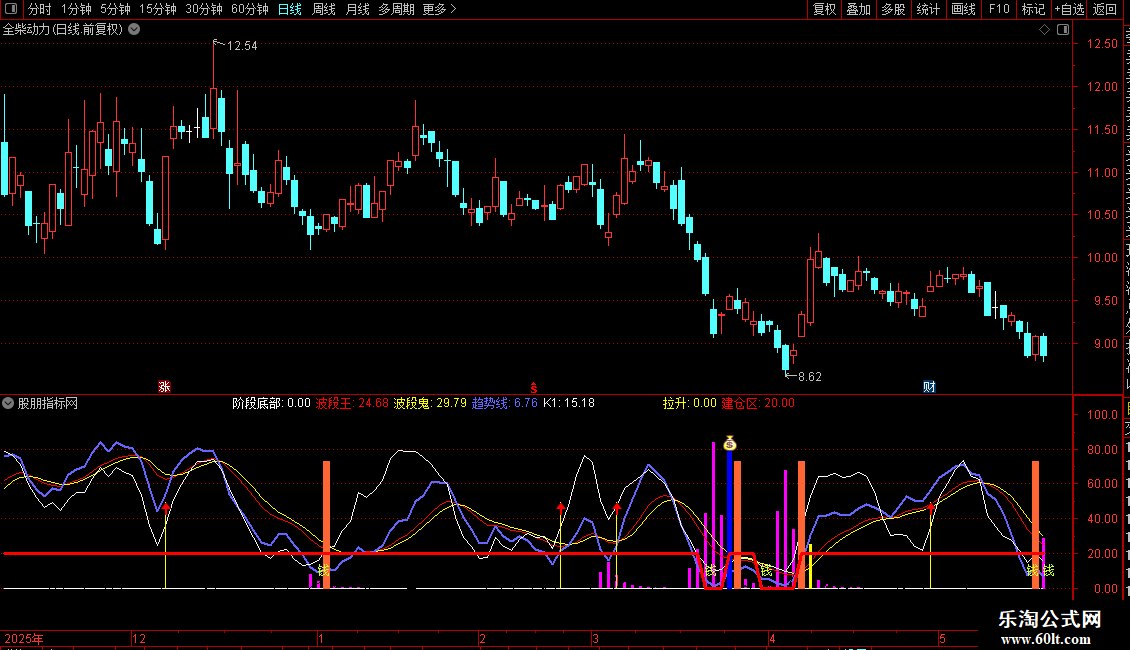Switch to the 日线 daily chart

click(x=290, y=9)
